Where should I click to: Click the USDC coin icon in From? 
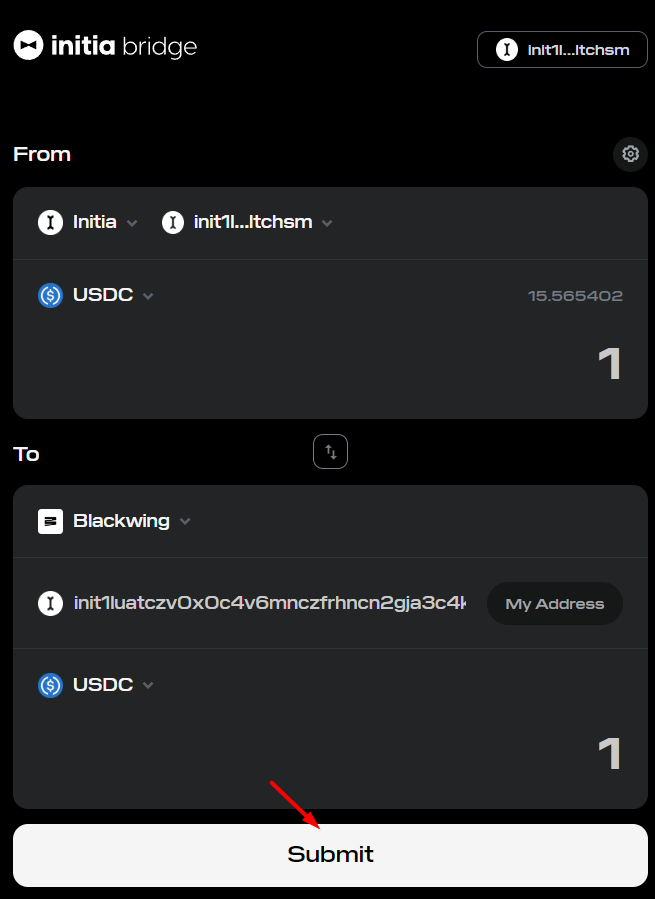click(x=50, y=296)
